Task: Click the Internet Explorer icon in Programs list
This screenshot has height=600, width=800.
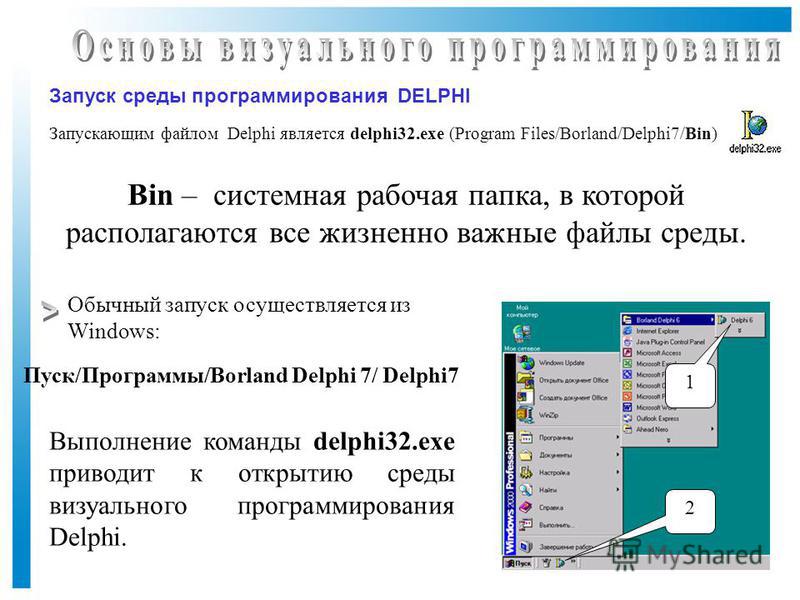Action: click(628, 331)
